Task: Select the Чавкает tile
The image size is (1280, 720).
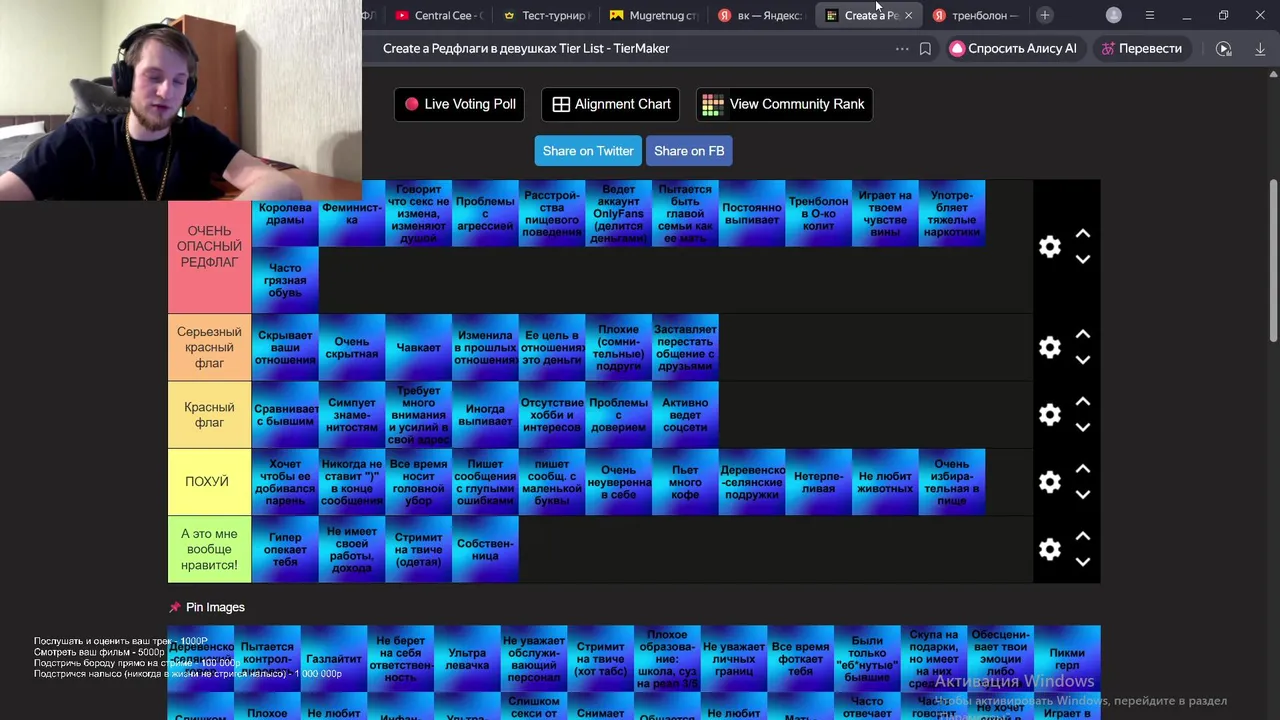Action: tap(418, 347)
